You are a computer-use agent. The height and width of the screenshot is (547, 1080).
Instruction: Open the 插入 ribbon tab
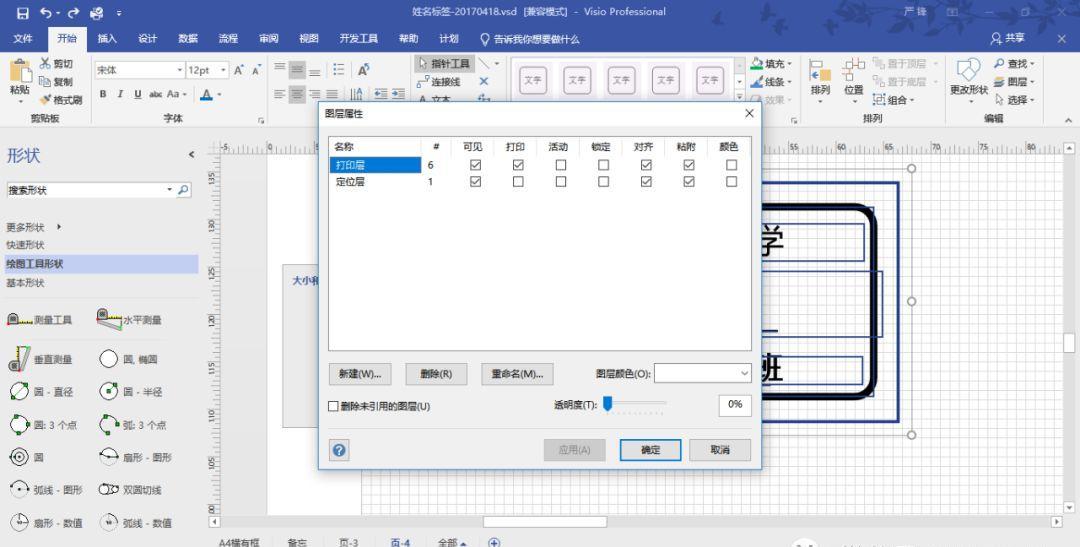tap(107, 38)
